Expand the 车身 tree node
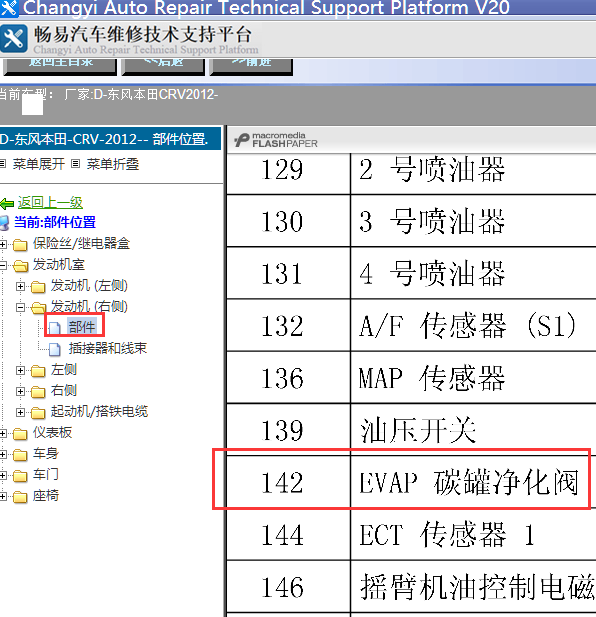 coord(3,454)
